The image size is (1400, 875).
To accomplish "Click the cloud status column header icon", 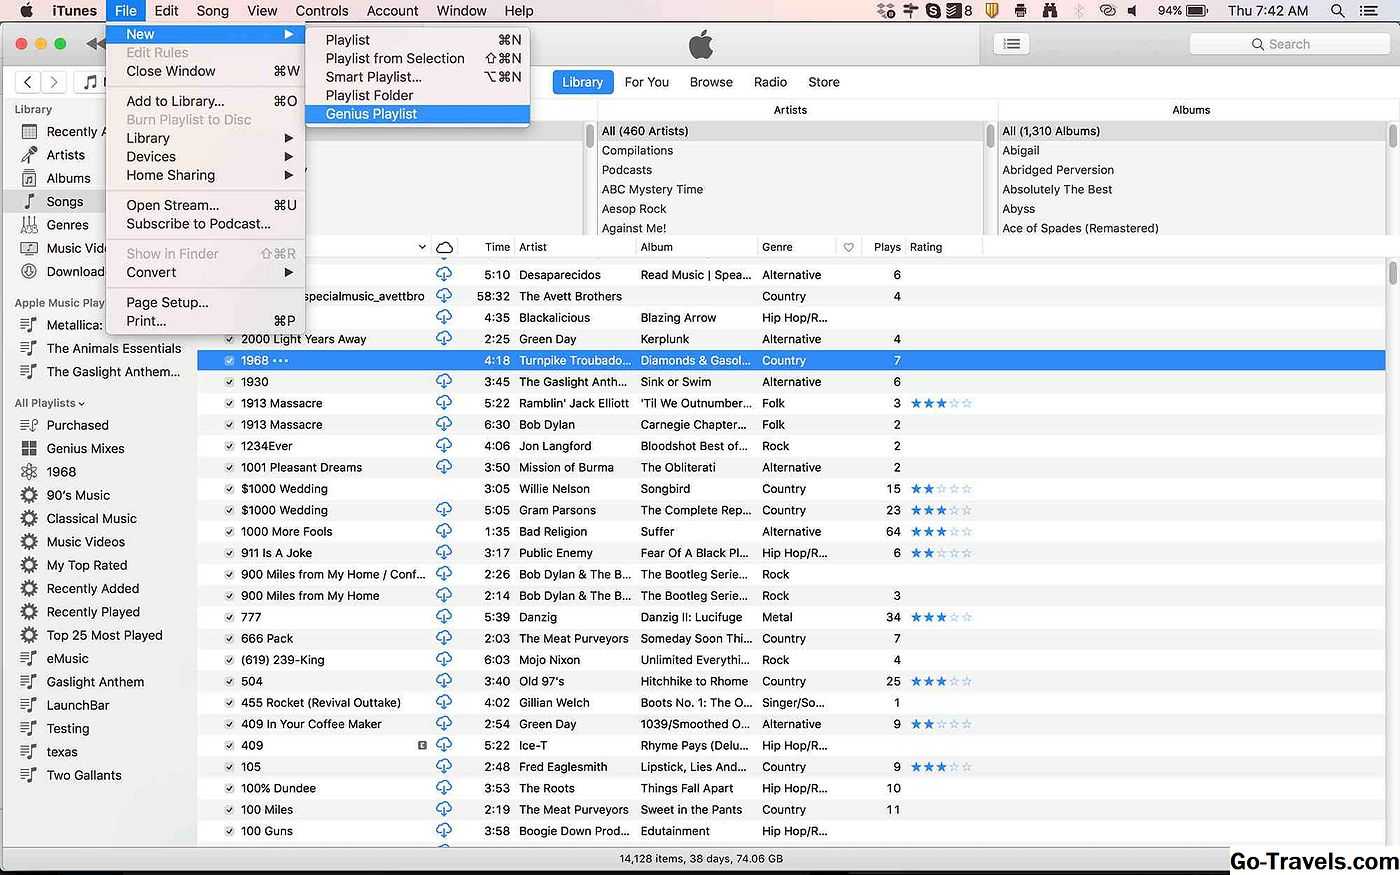I will point(445,247).
